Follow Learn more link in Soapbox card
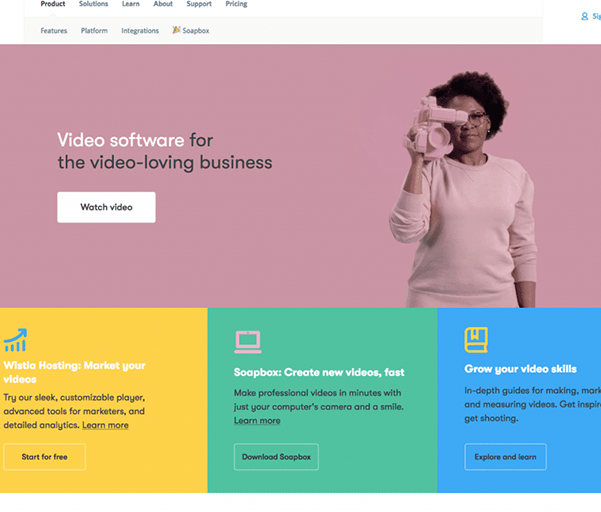The height and width of the screenshot is (512, 601). tap(257, 421)
